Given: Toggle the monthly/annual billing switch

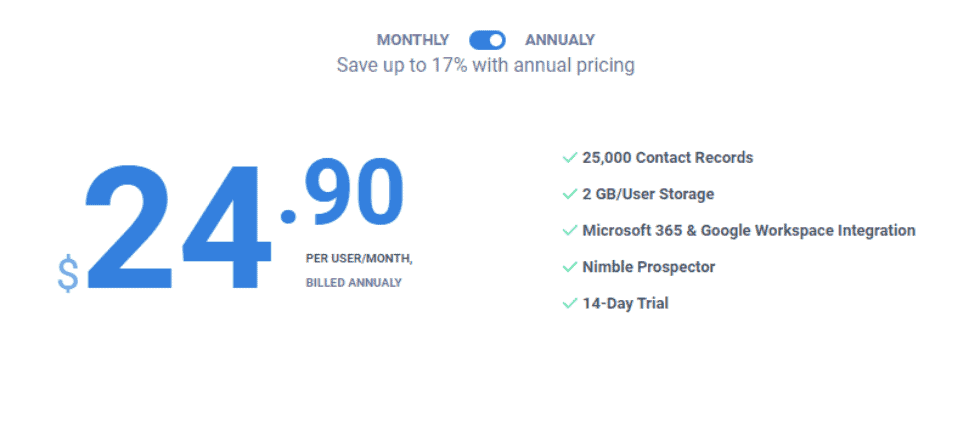Looking at the screenshot, I should (x=487, y=40).
